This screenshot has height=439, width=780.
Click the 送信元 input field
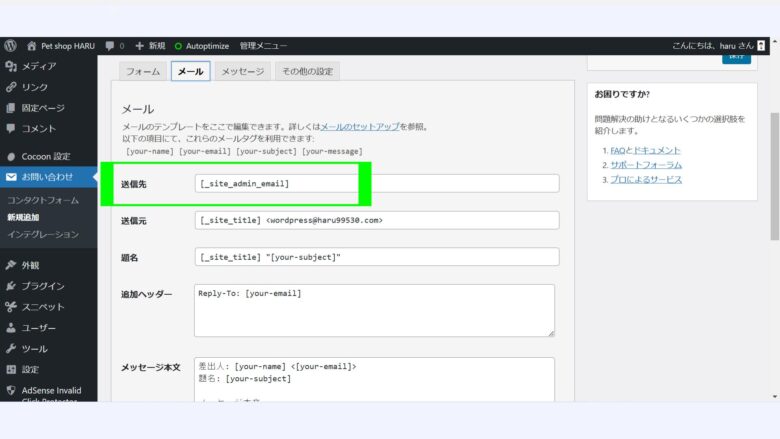click(377, 220)
